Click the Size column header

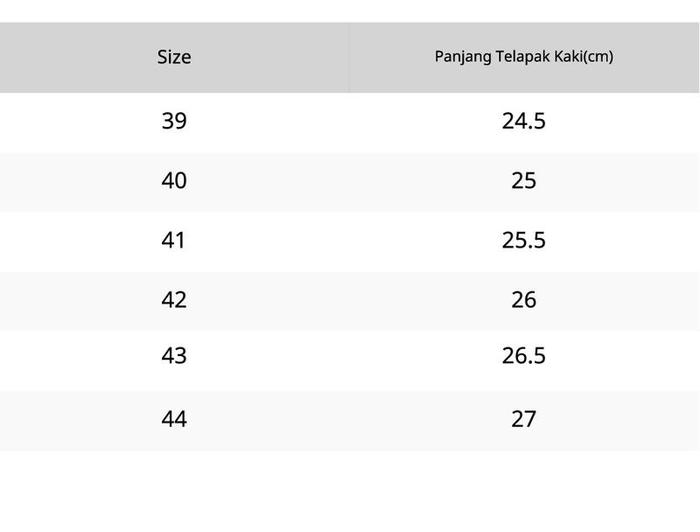174,57
